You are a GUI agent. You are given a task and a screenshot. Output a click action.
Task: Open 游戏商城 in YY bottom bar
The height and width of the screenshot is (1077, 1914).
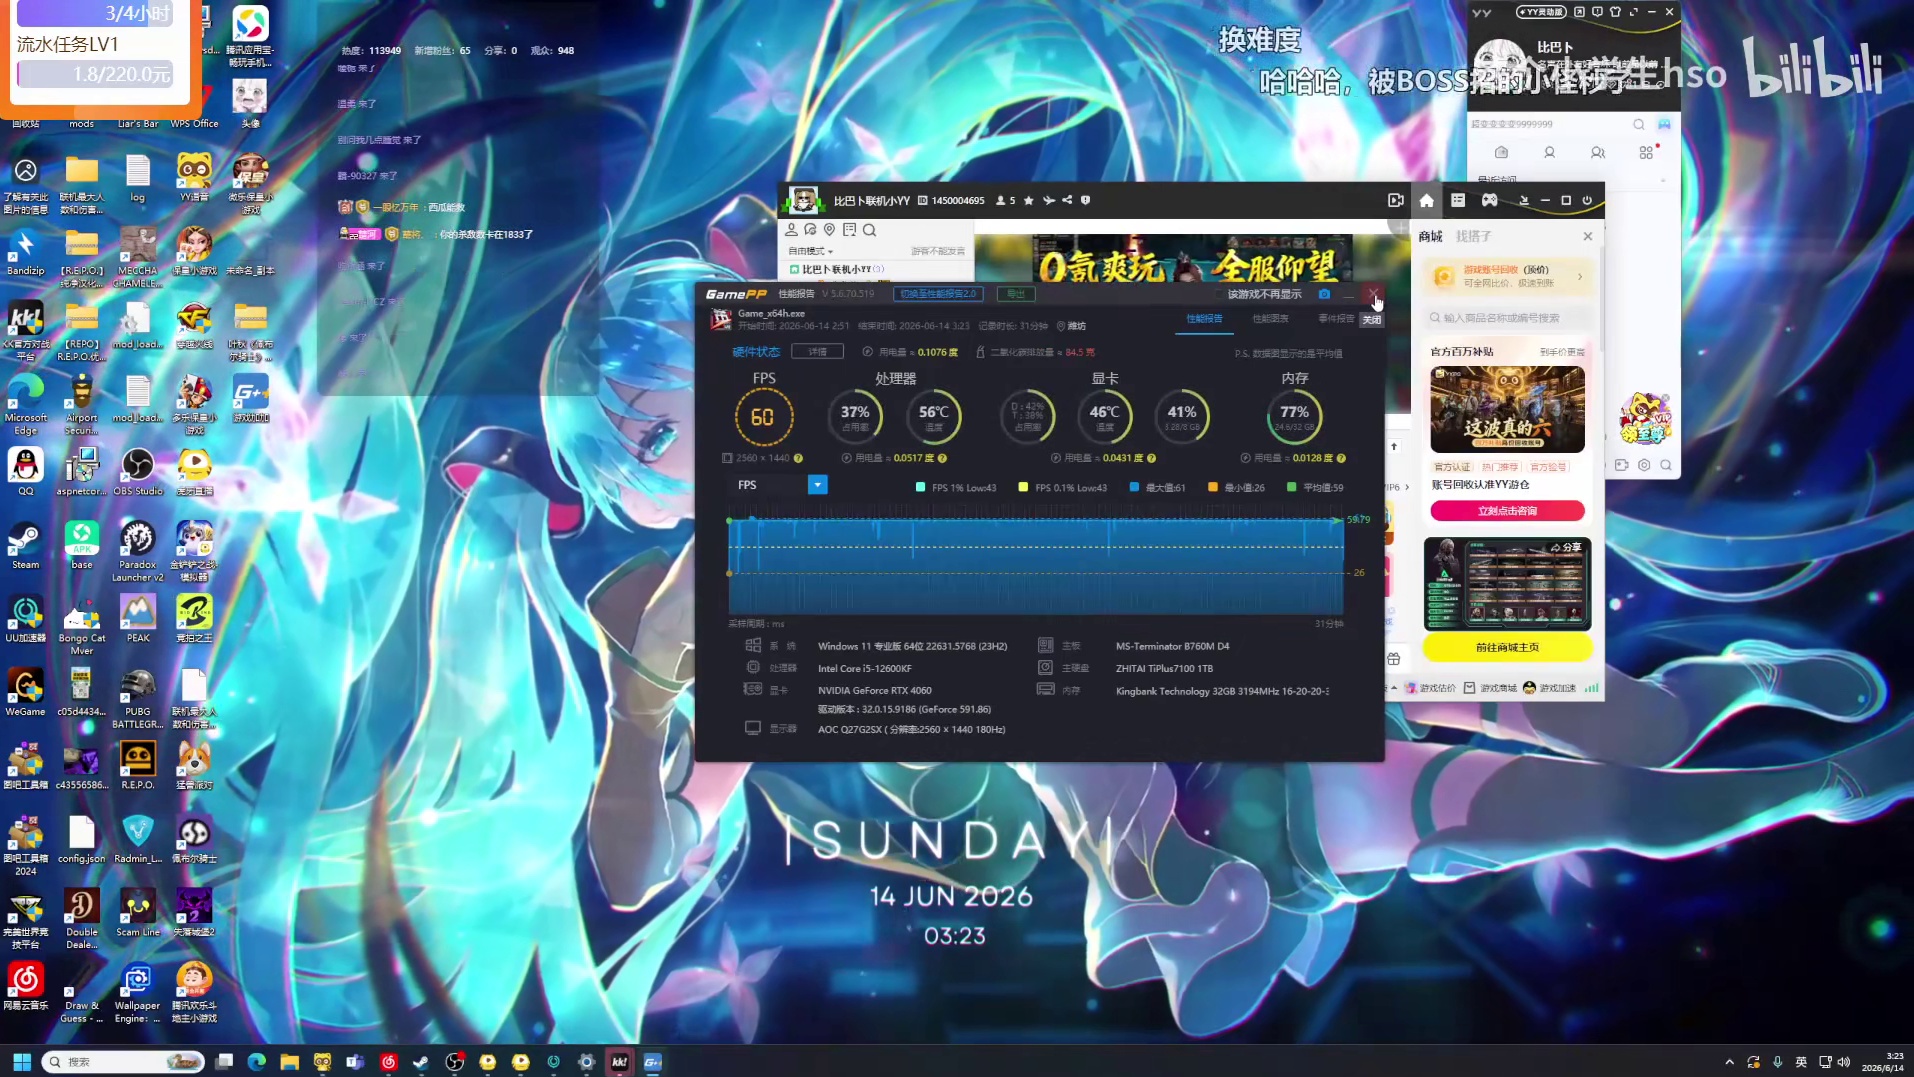tap(1490, 688)
